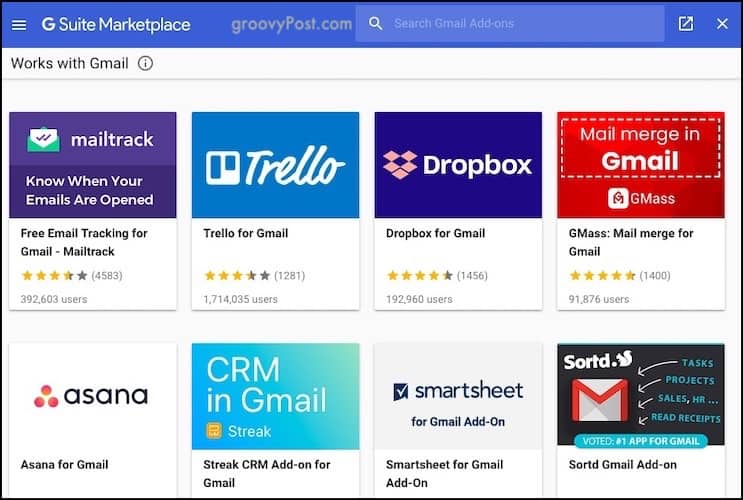743x500 pixels.
Task: Click Trello star rating (1281)
Action: [254, 275]
